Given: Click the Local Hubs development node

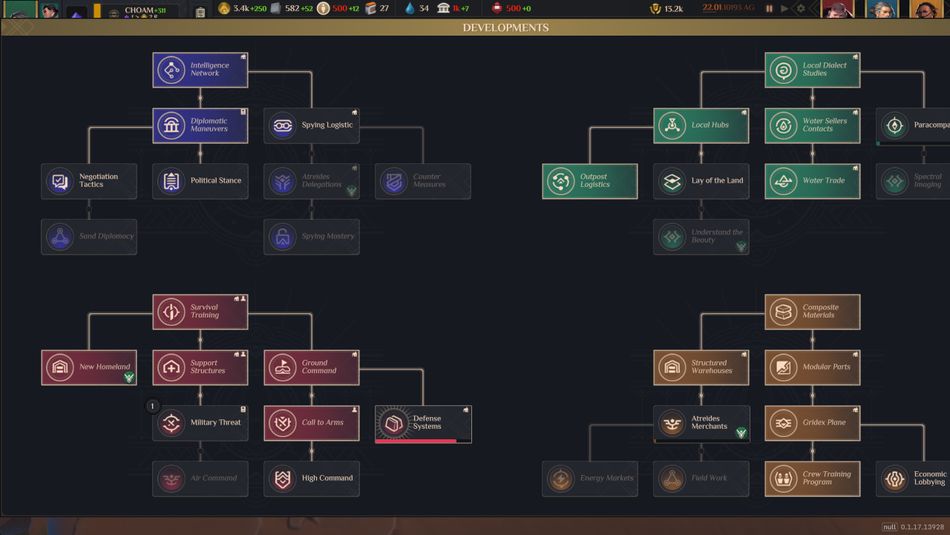Looking at the screenshot, I should (x=701, y=125).
